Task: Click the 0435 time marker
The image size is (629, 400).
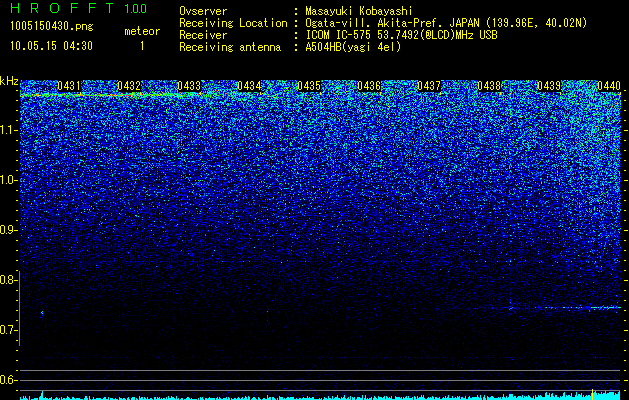Action: click(x=309, y=86)
